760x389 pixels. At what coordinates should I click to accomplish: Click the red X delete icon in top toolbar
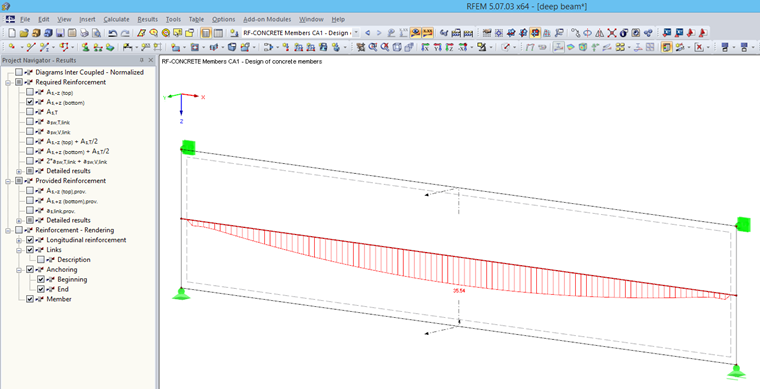point(612,33)
